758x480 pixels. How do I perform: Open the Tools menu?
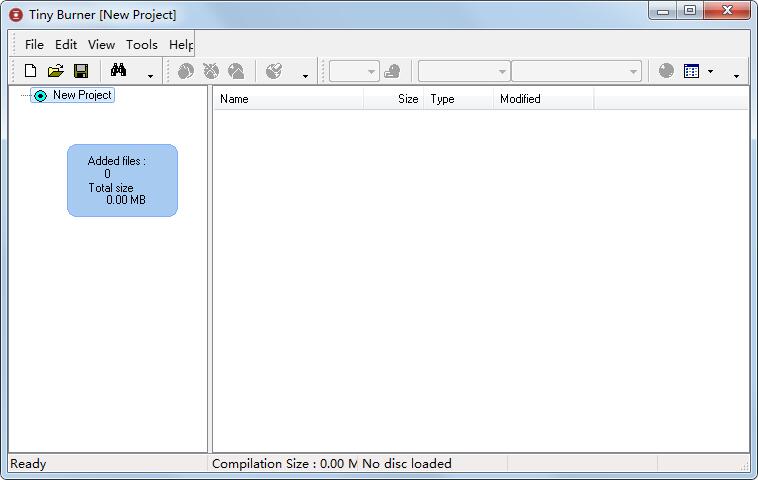click(x=142, y=44)
